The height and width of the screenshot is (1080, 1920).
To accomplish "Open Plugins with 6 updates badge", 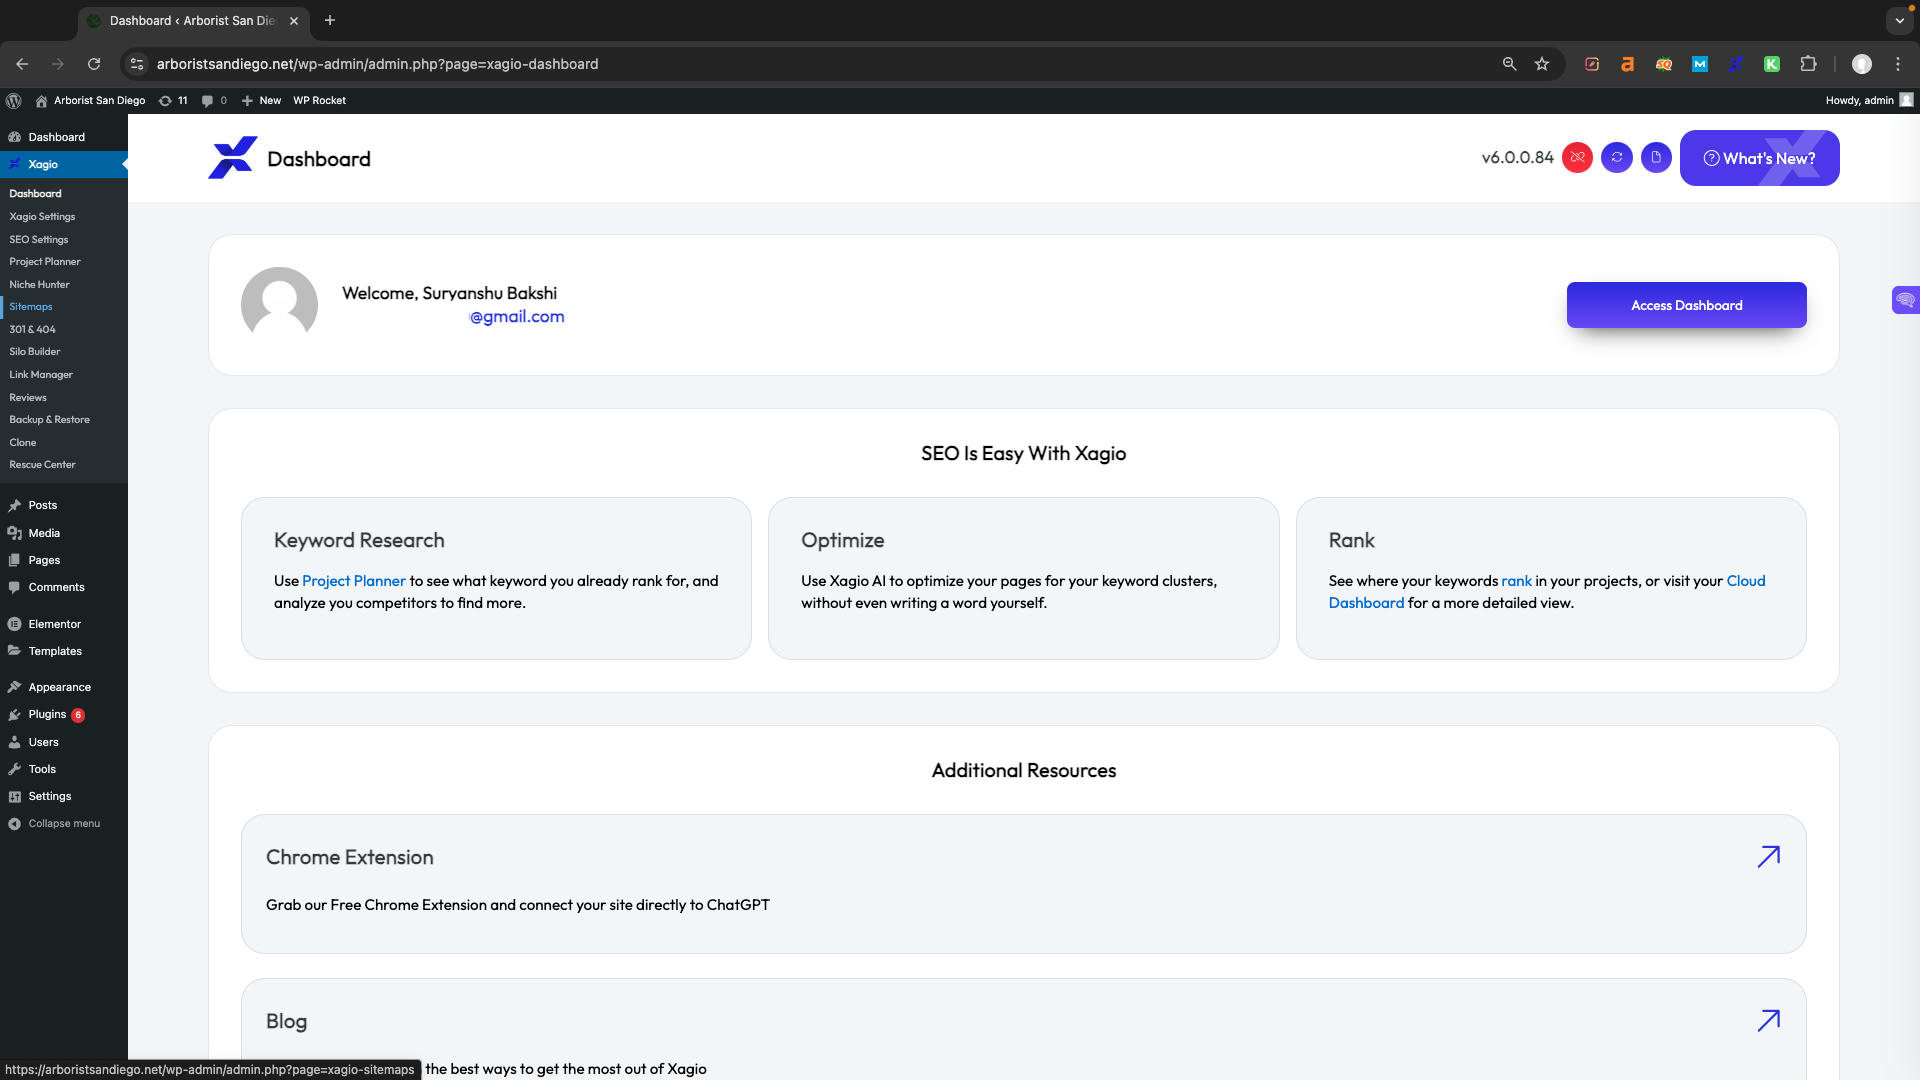I will click(x=64, y=714).
